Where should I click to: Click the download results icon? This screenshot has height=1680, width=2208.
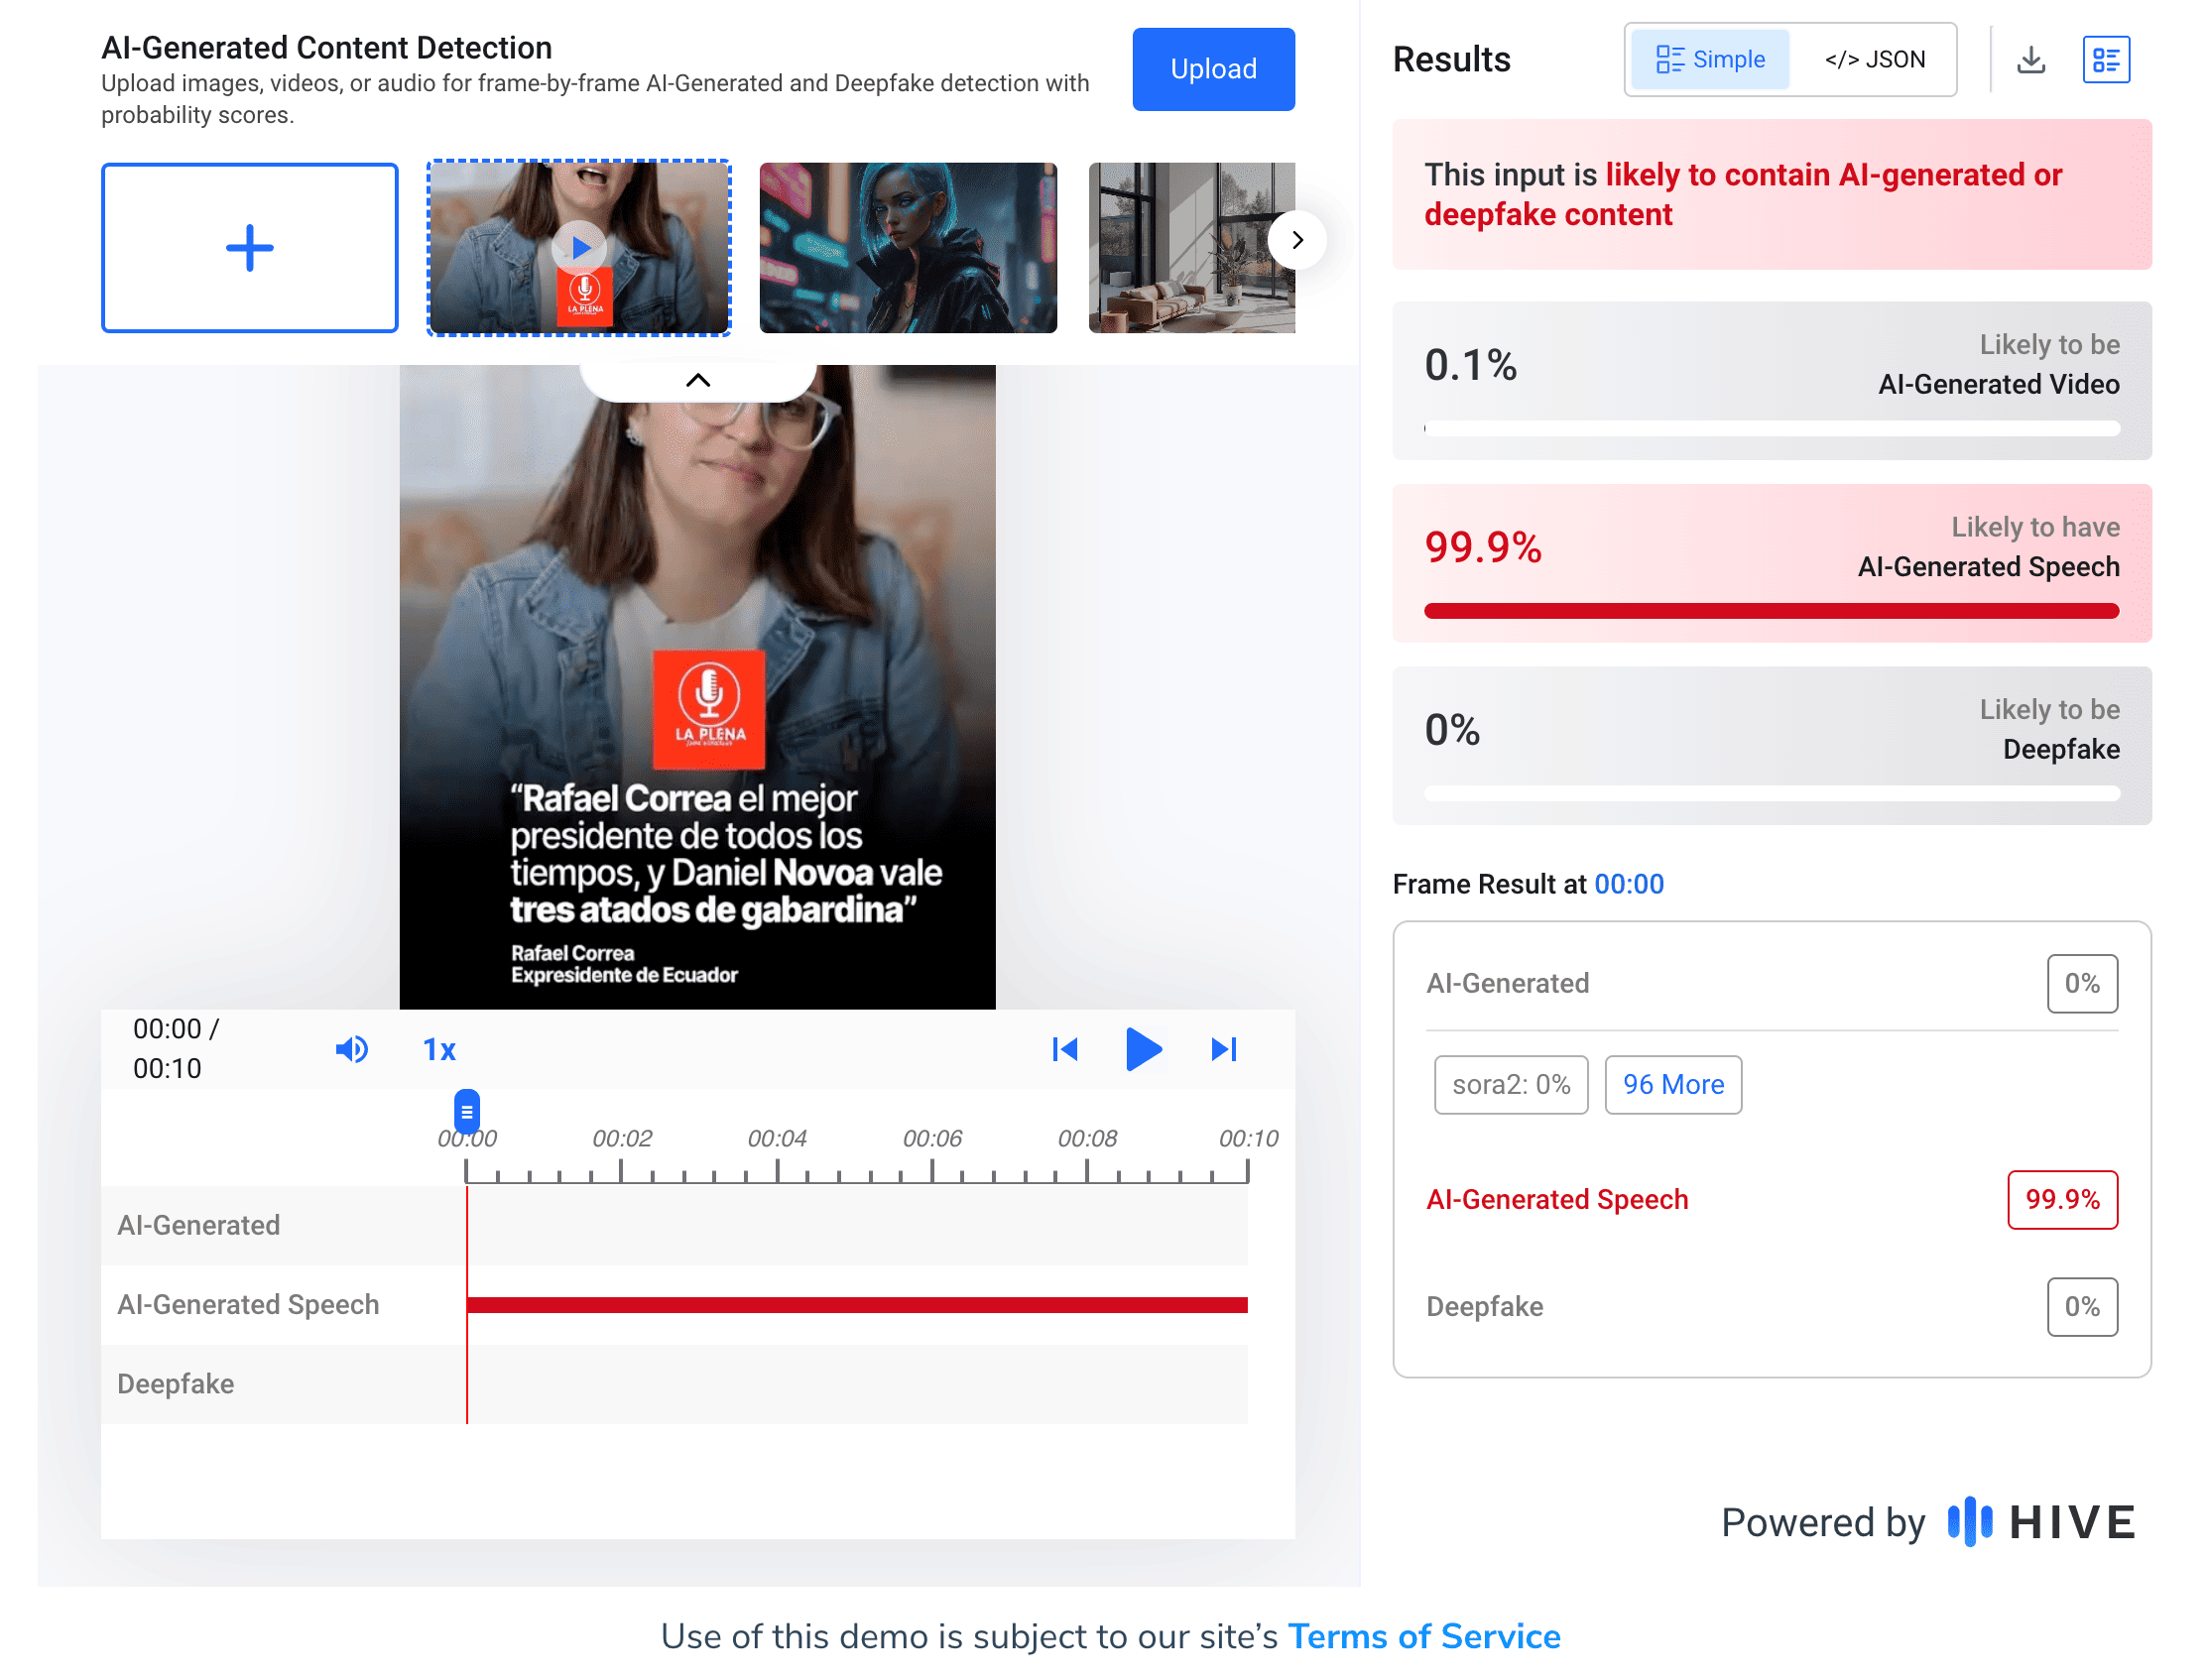coord(2030,60)
